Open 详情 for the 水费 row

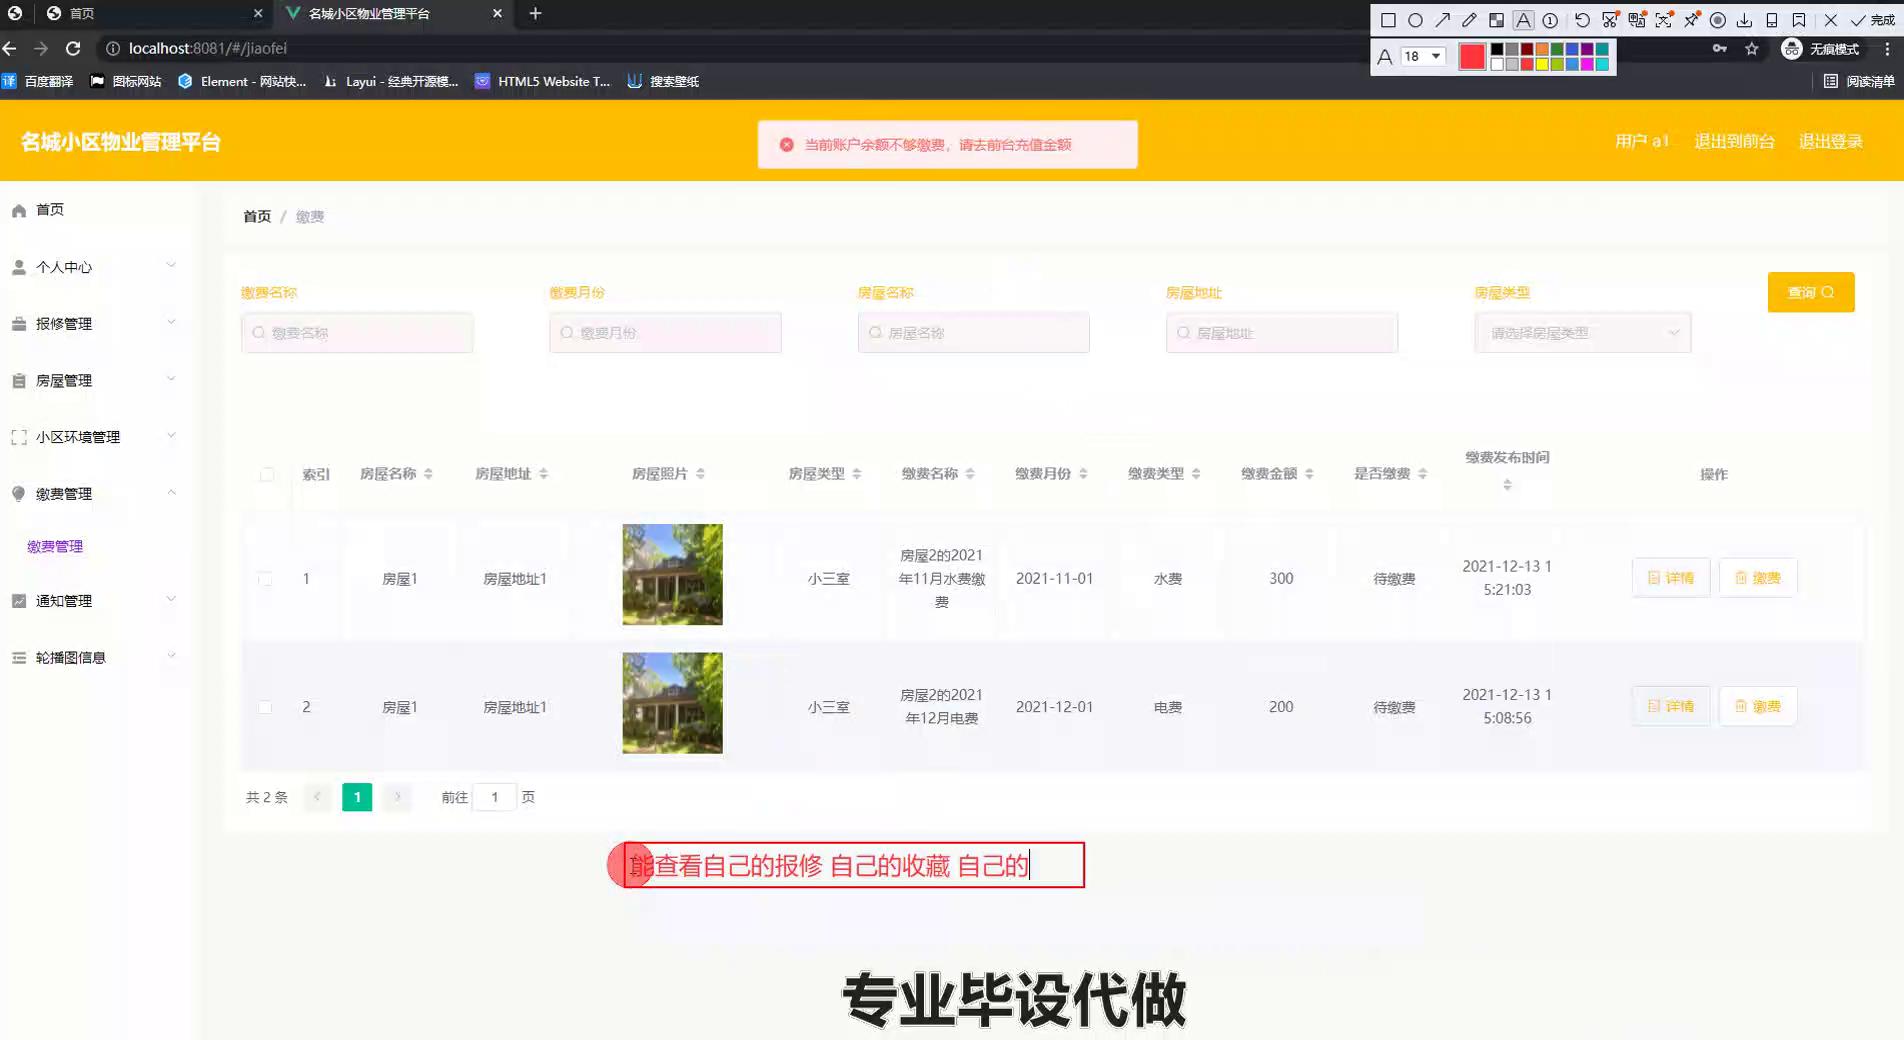coord(1671,578)
